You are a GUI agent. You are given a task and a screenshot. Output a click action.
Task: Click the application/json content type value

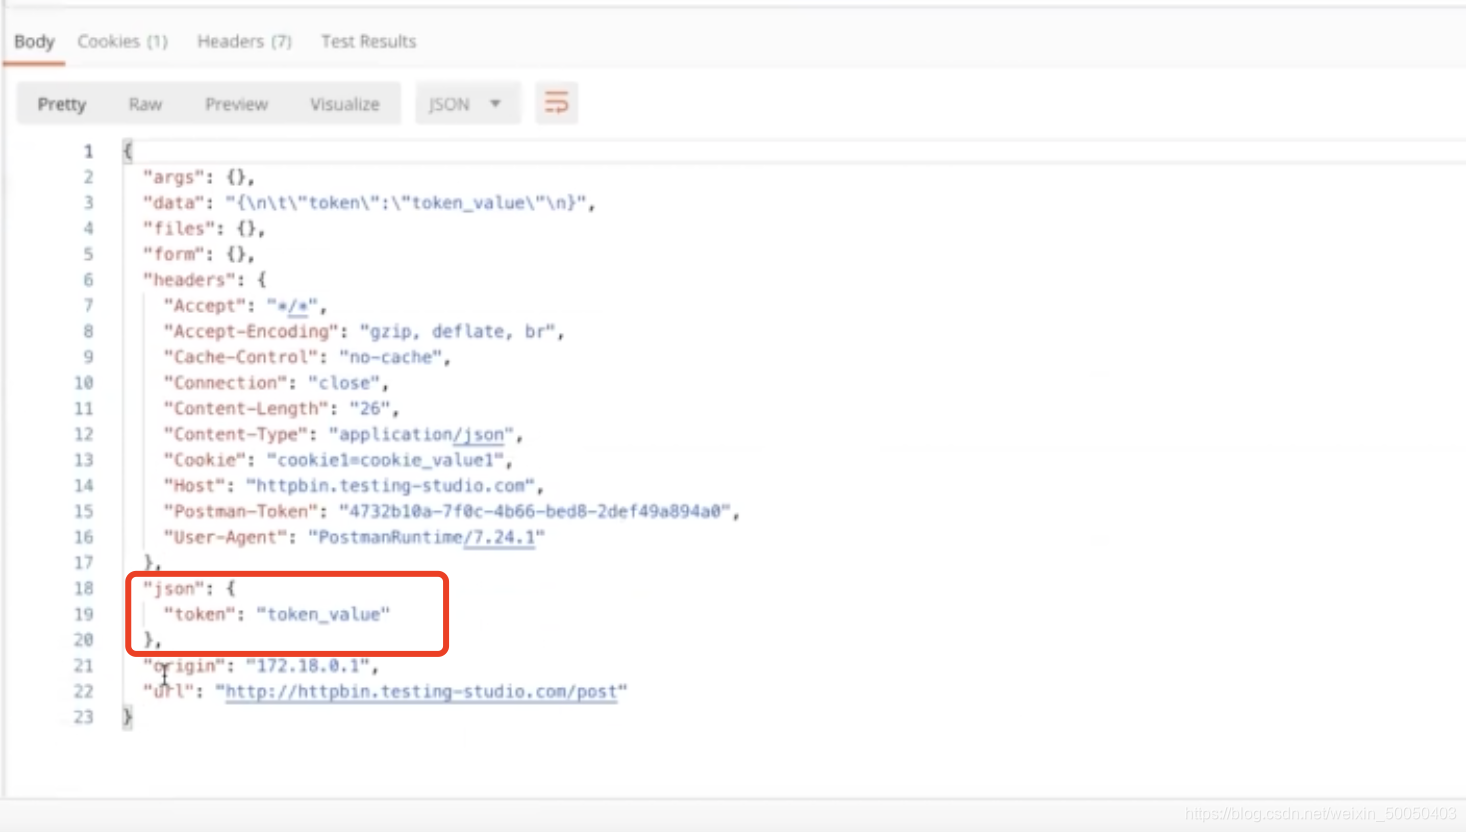pos(421,434)
